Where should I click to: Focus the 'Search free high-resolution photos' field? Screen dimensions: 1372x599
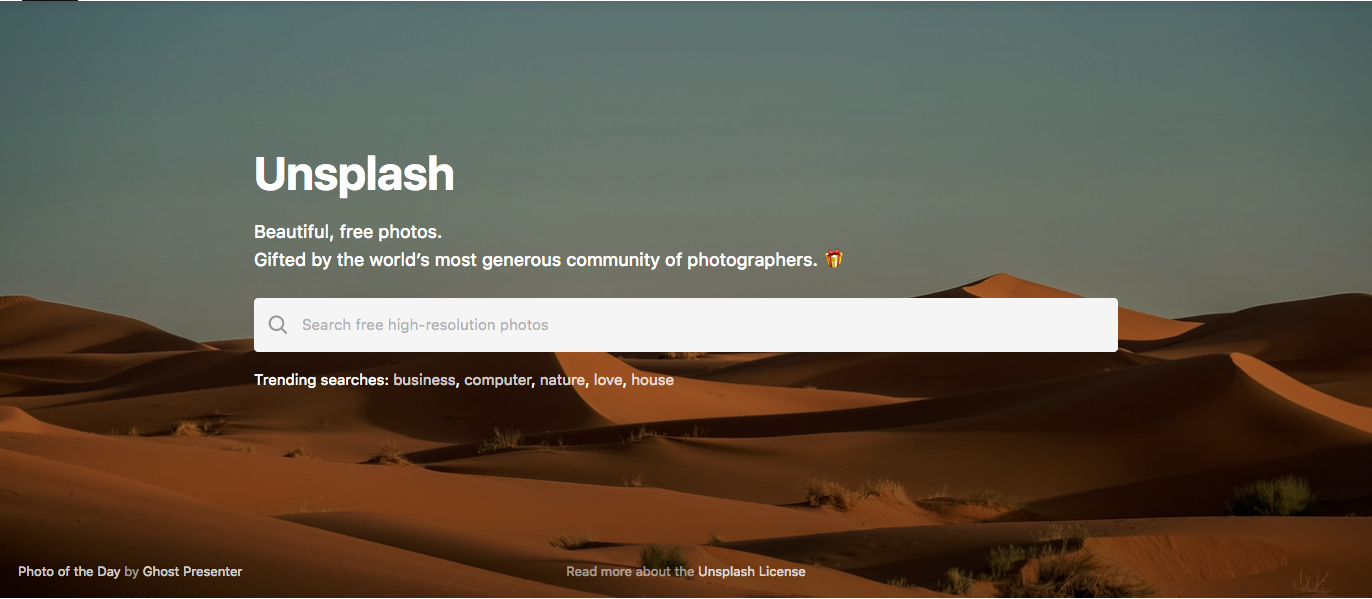(686, 325)
